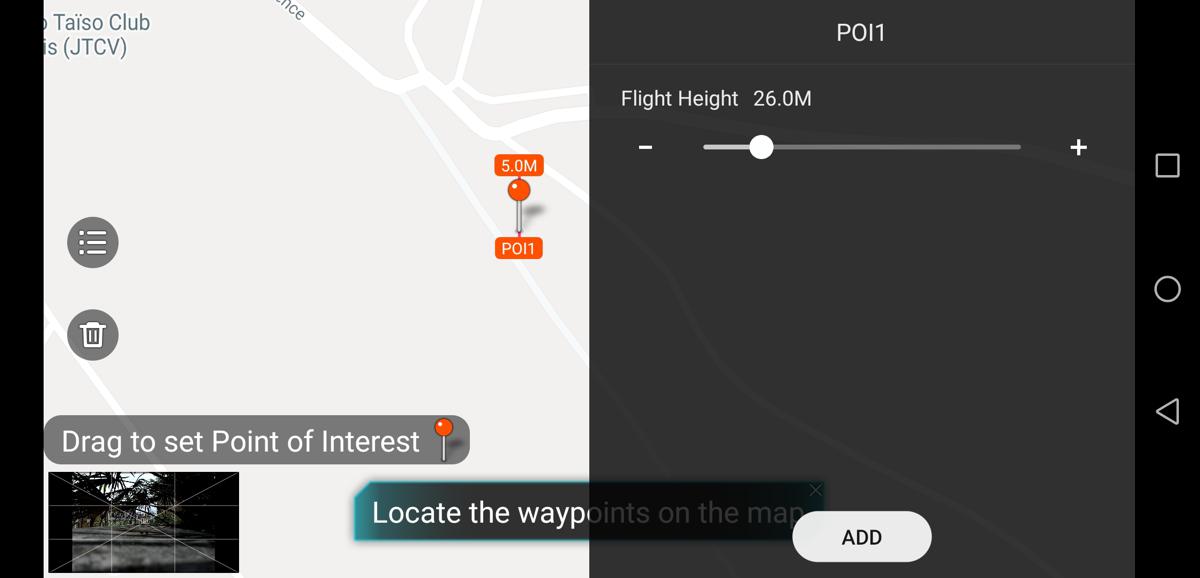Screen dimensions: 1200x578
Task: Open the waypoint list icon
Action: point(93,242)
